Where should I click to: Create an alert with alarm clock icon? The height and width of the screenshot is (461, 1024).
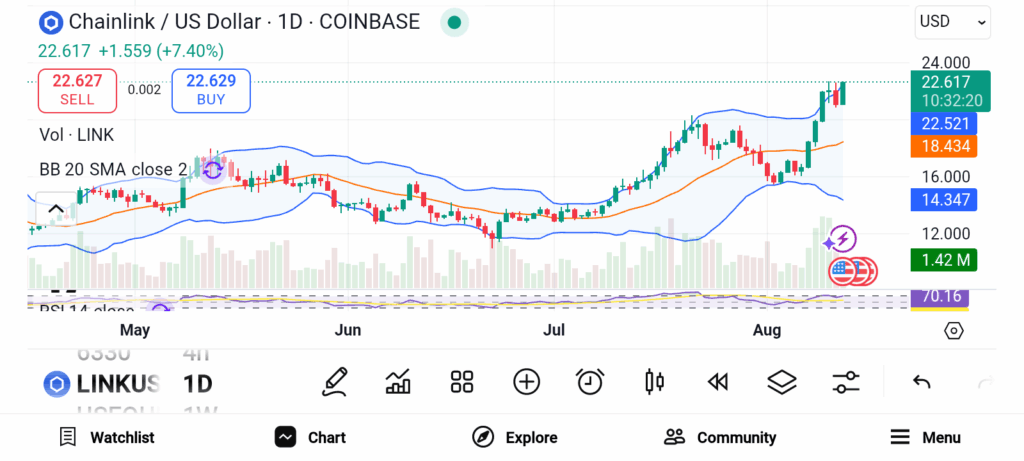point(590,381)
